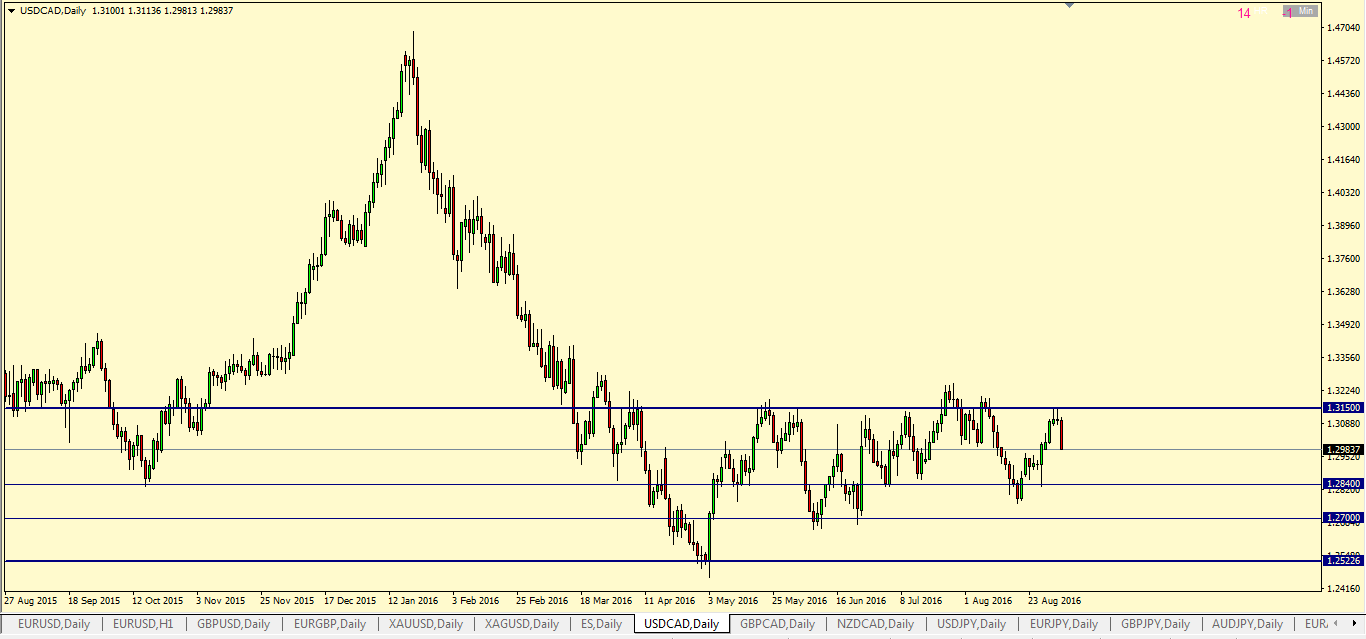Open the USDCAD chart title dropdown triangle
1366x639 pixels.
(x=11, y=11)
